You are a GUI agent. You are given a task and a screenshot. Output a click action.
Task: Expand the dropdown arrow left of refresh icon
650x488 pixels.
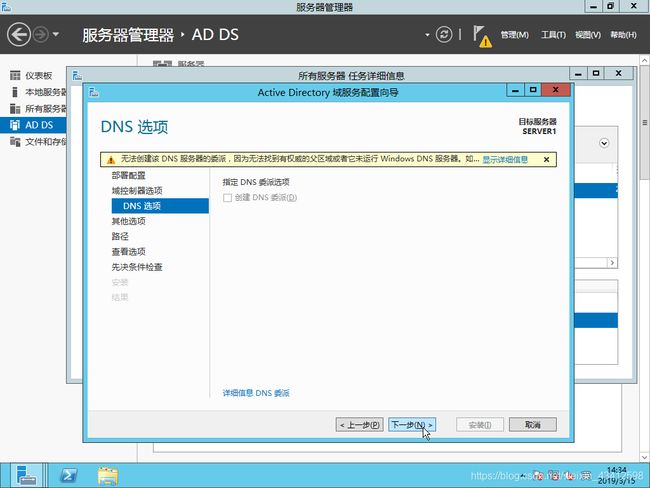(x=427, y=35)
